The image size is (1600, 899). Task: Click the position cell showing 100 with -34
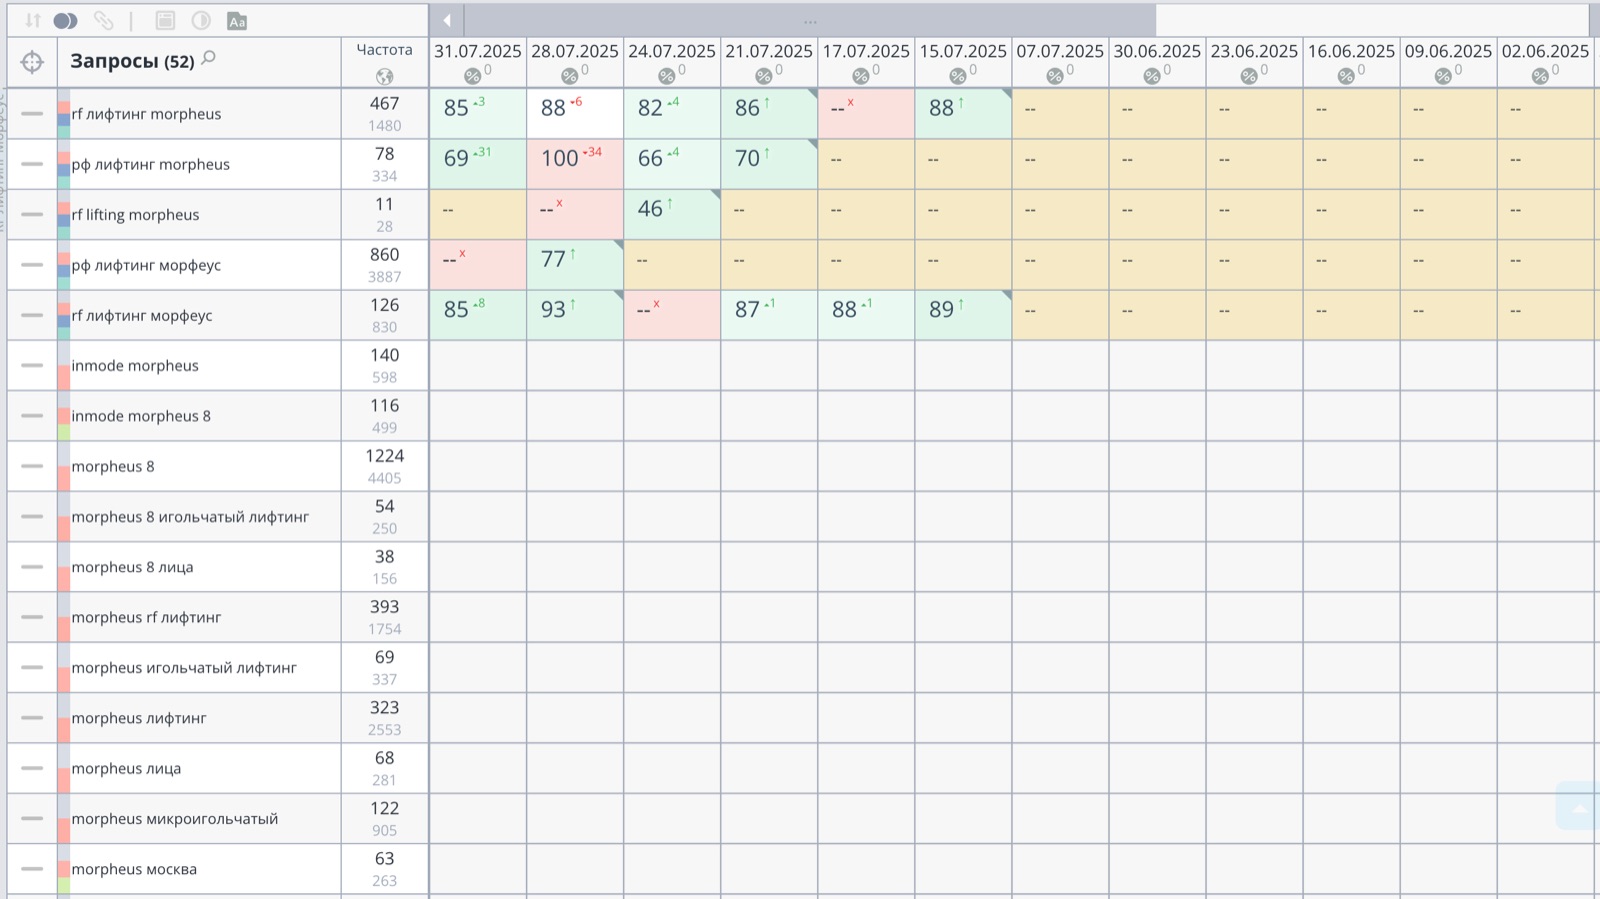[575, 164]
